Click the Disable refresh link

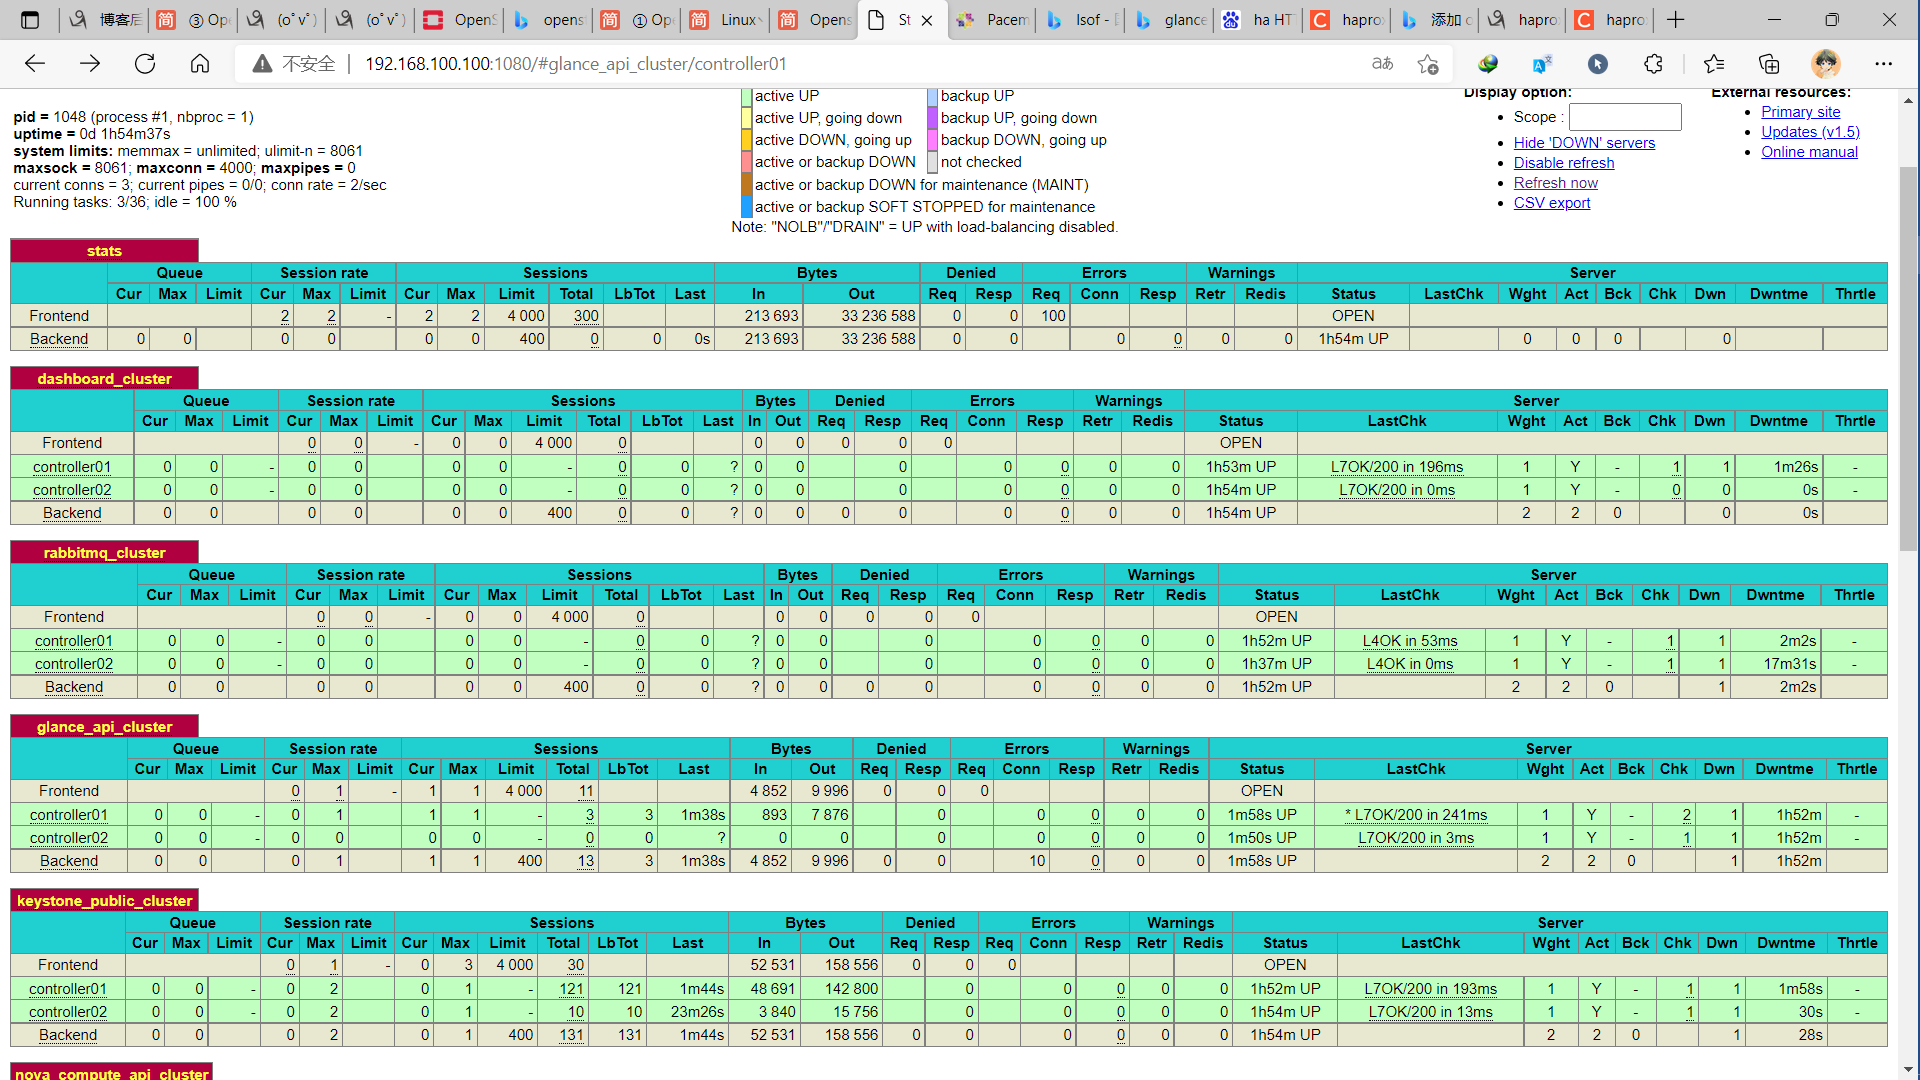click(1563, 163)
